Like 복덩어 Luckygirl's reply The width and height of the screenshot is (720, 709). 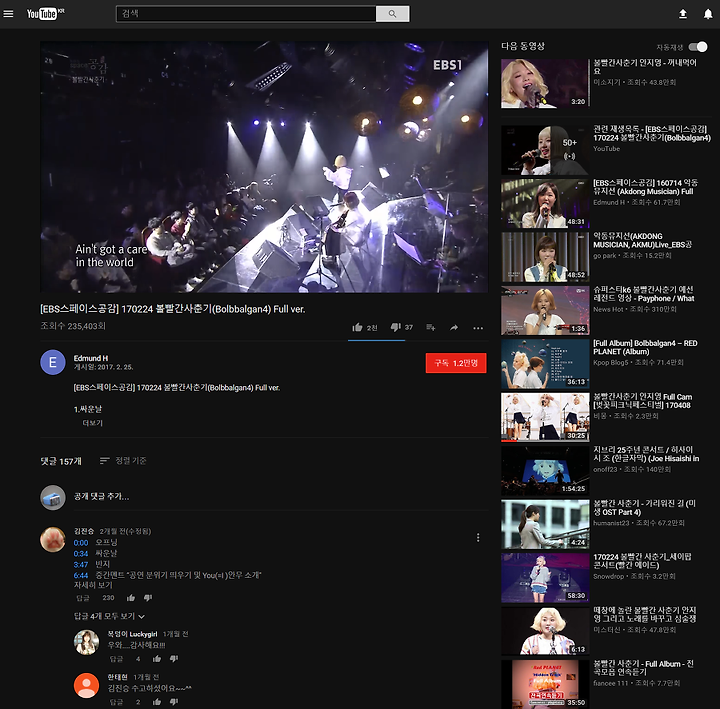click(157, 659)
